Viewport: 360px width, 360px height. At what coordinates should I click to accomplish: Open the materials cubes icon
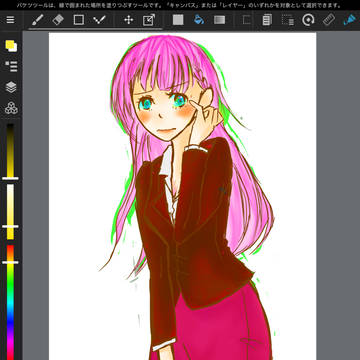(x=11, y=108)
